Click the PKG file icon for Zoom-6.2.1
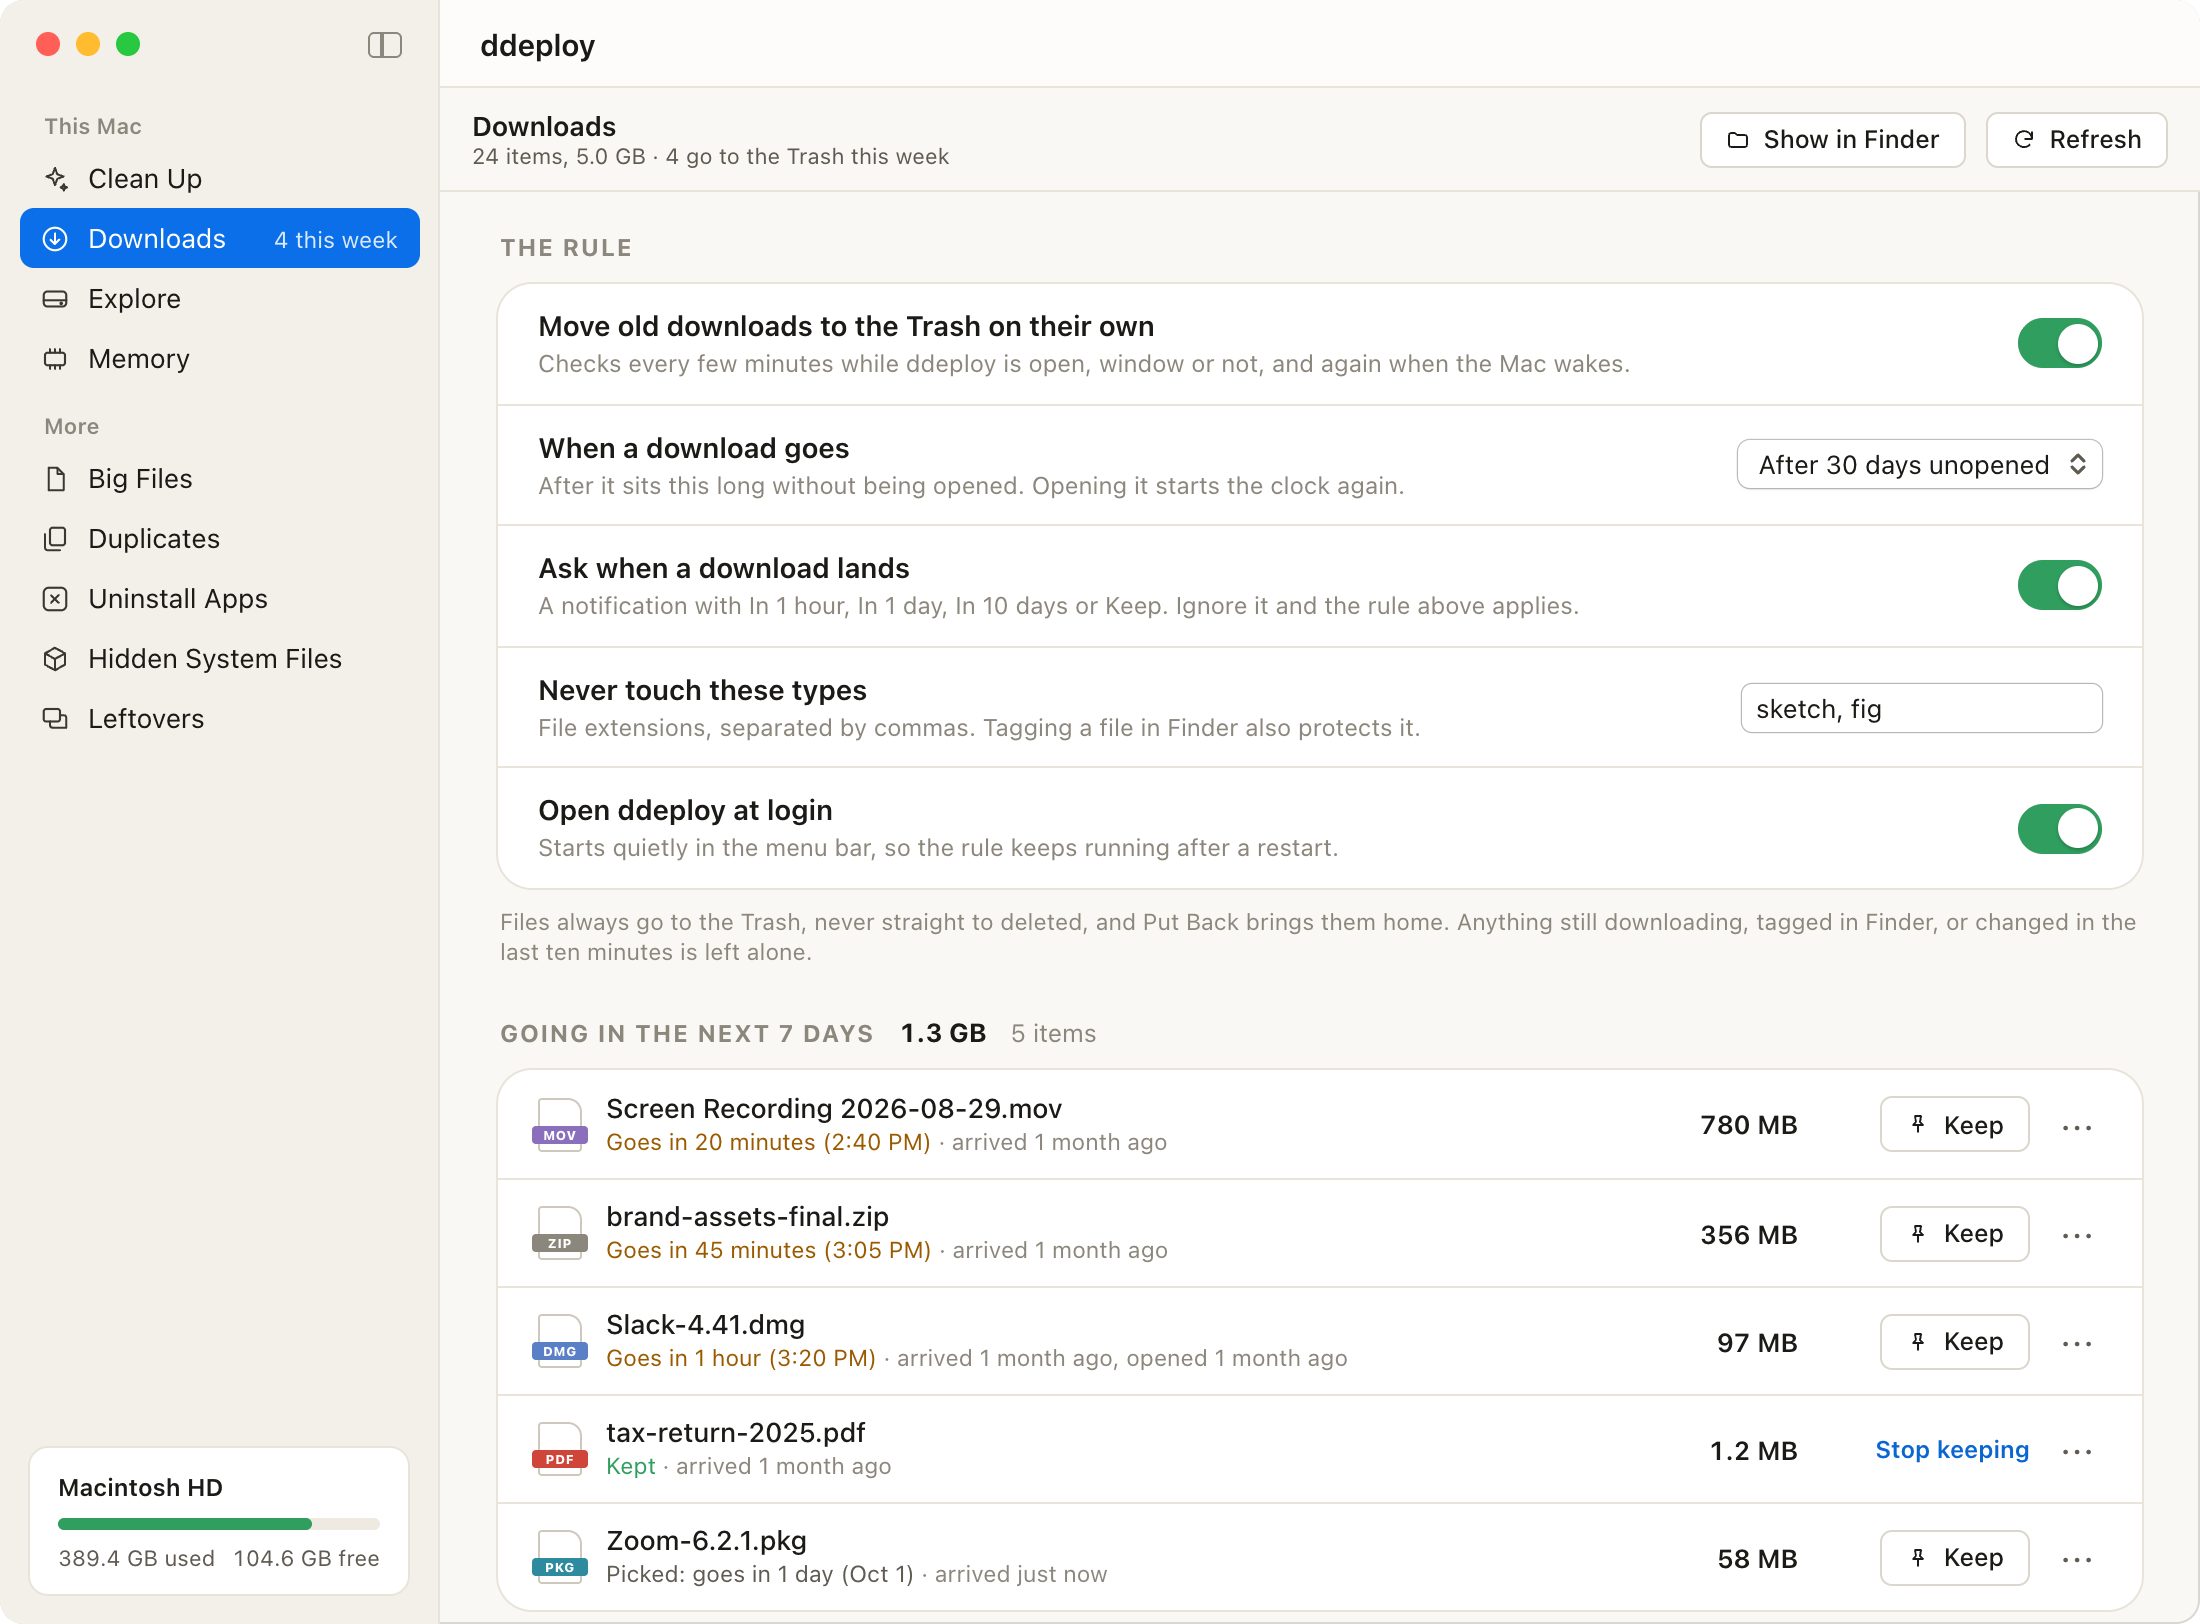Image resolution: width=2200 pixels, height=1624 pixels. [x=560, y=1557]
